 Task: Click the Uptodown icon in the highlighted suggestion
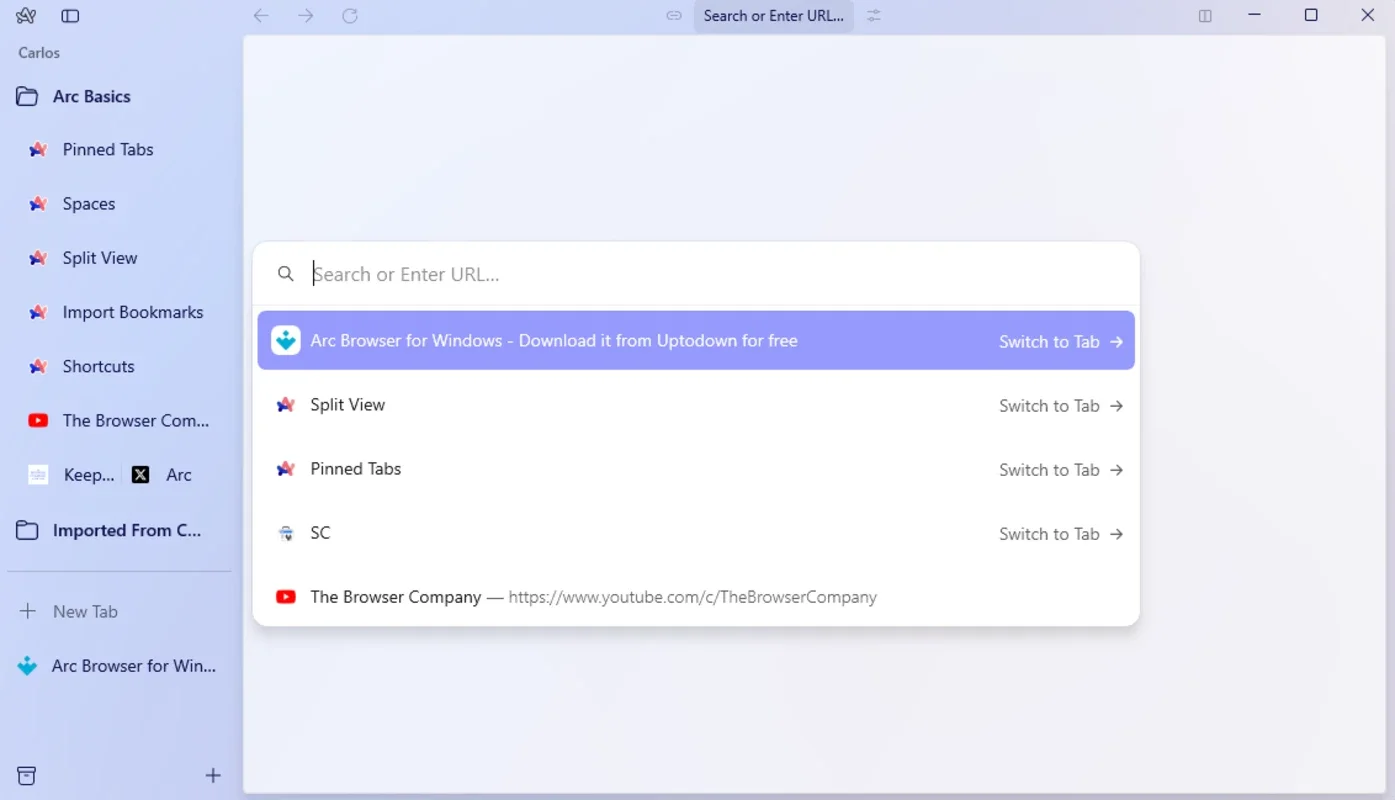[286, 341]
